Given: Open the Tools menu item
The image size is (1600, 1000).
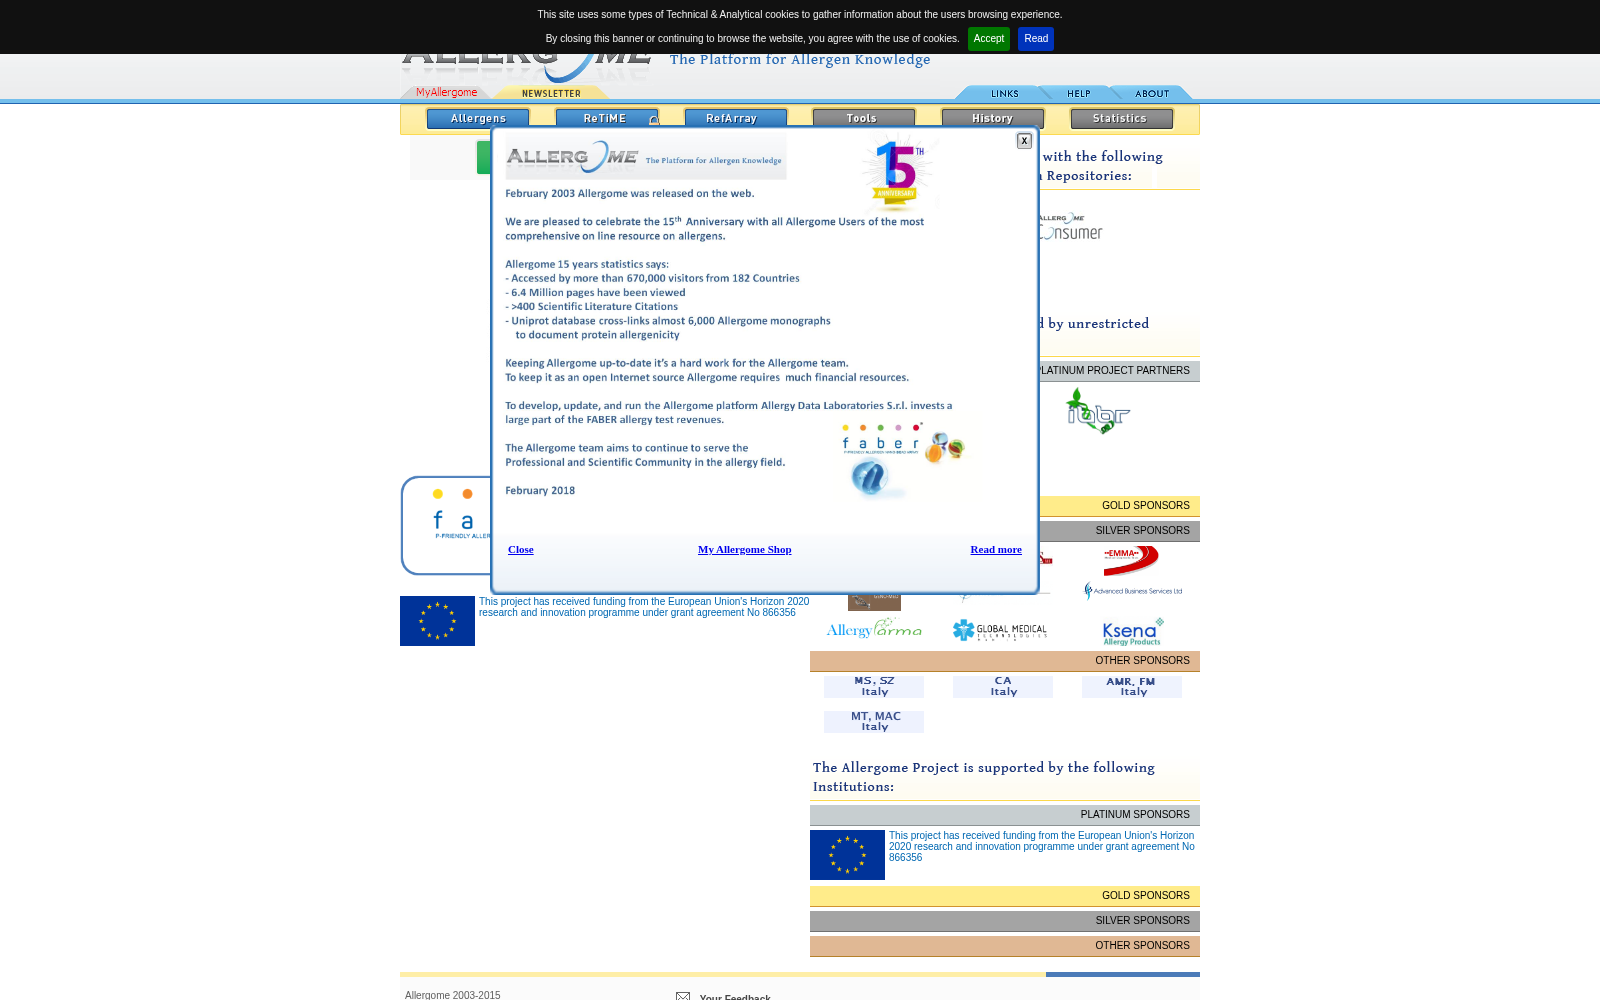Looking at the screenshot, I should pyautogui.click(x=864, y=119).
